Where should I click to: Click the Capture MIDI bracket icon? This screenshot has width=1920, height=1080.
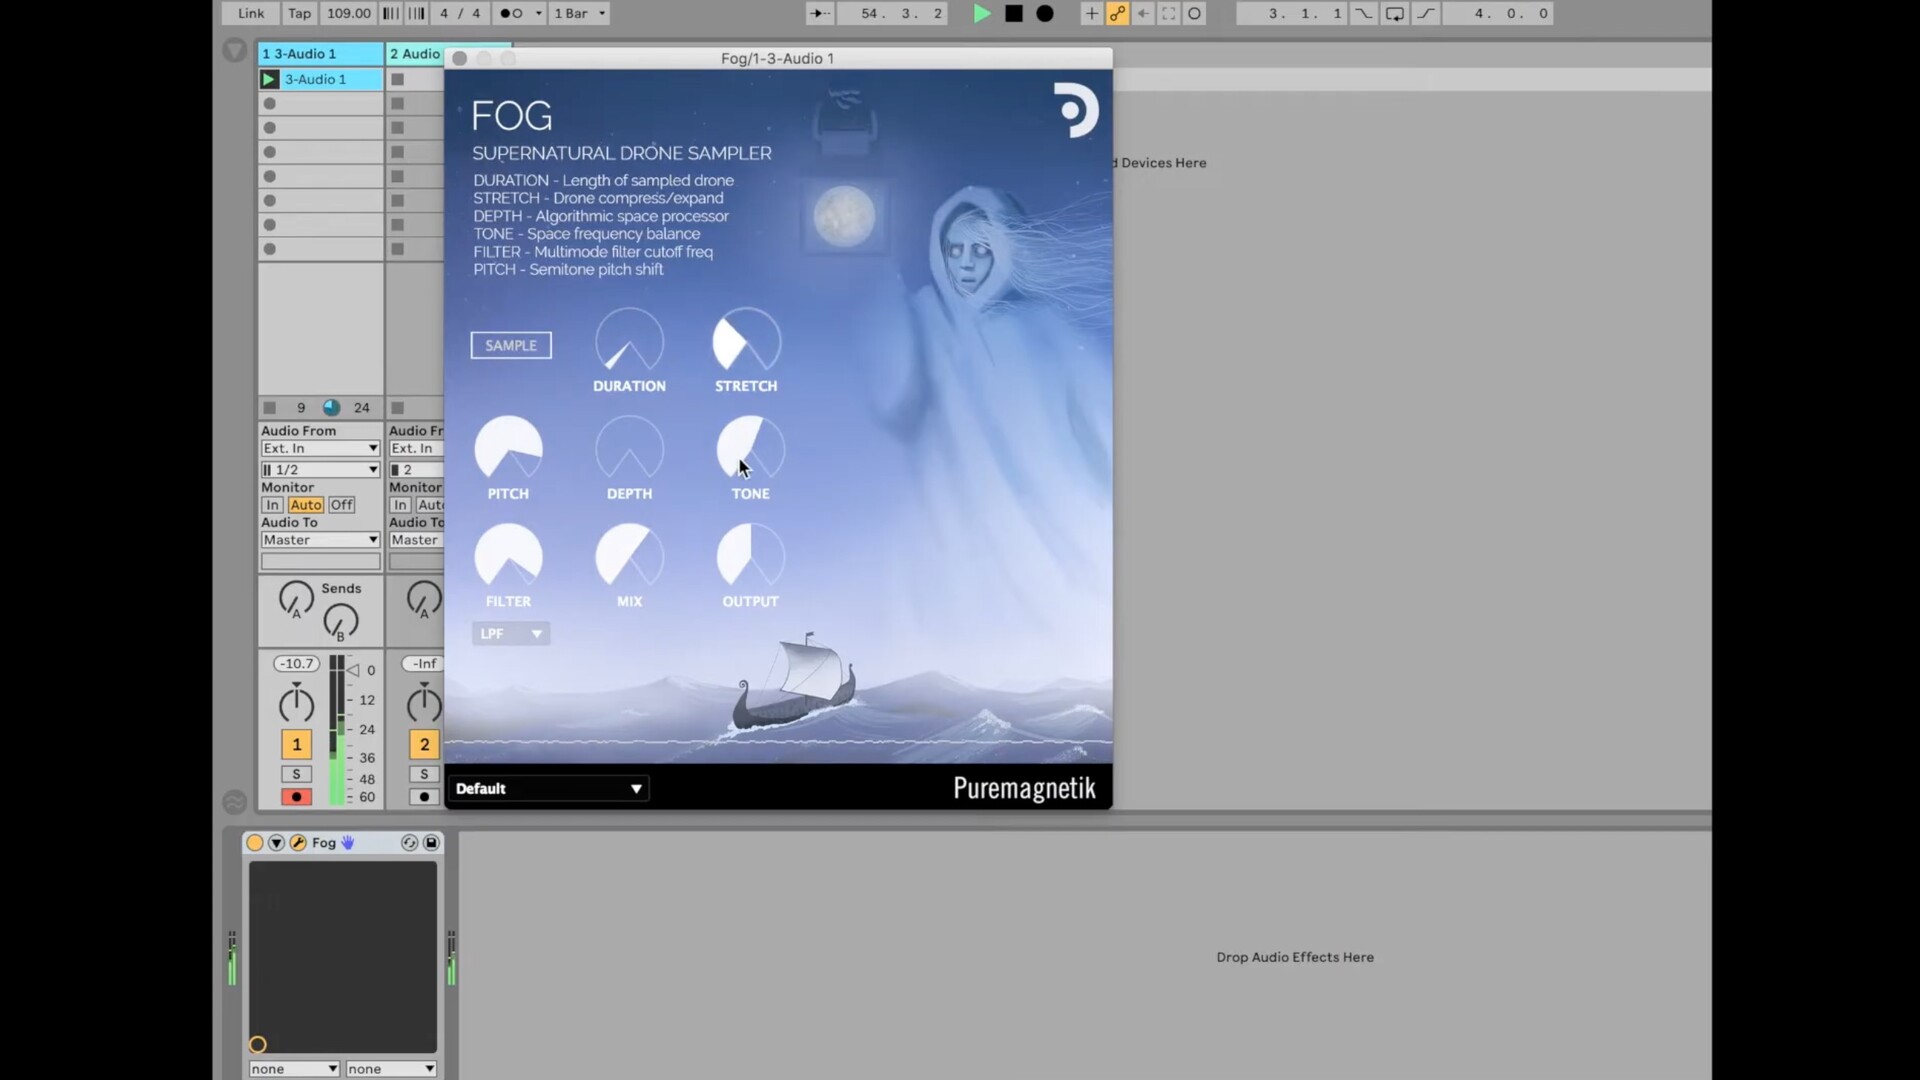(1168, 13)
